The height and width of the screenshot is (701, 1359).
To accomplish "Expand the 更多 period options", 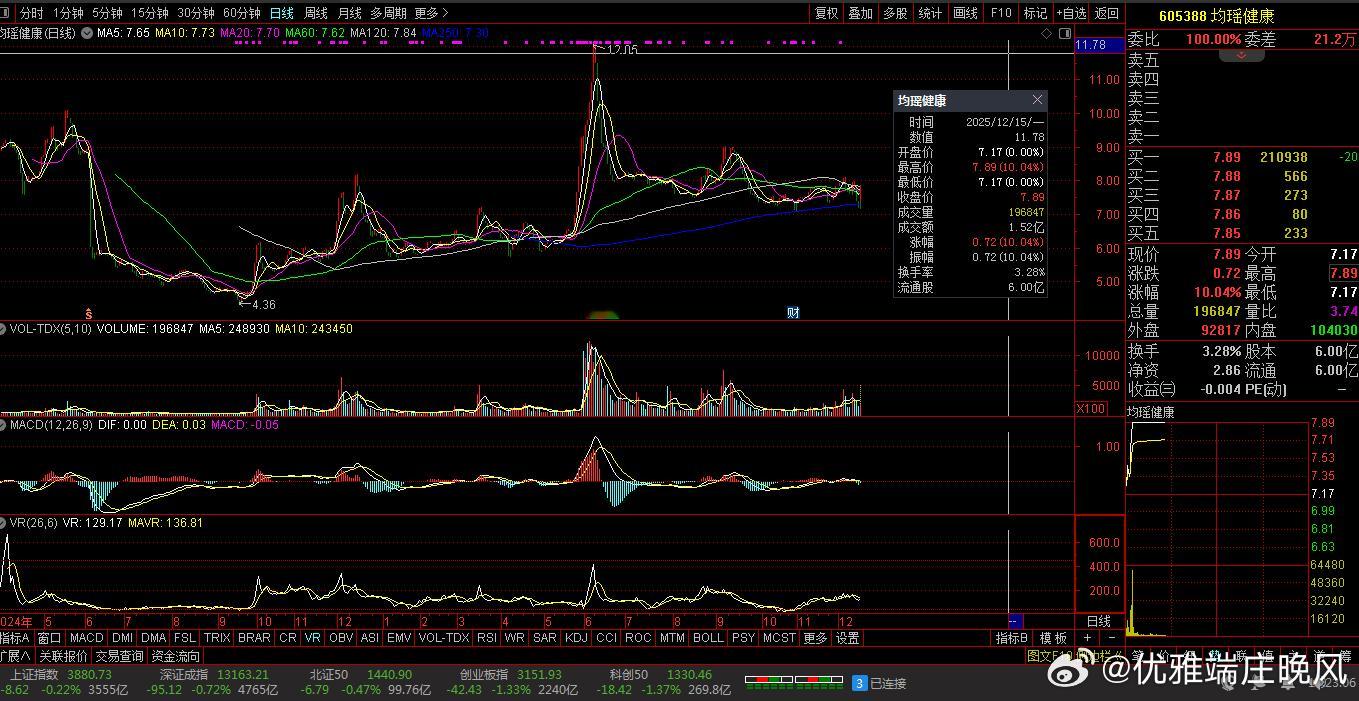I will click(x=430, y=13).
